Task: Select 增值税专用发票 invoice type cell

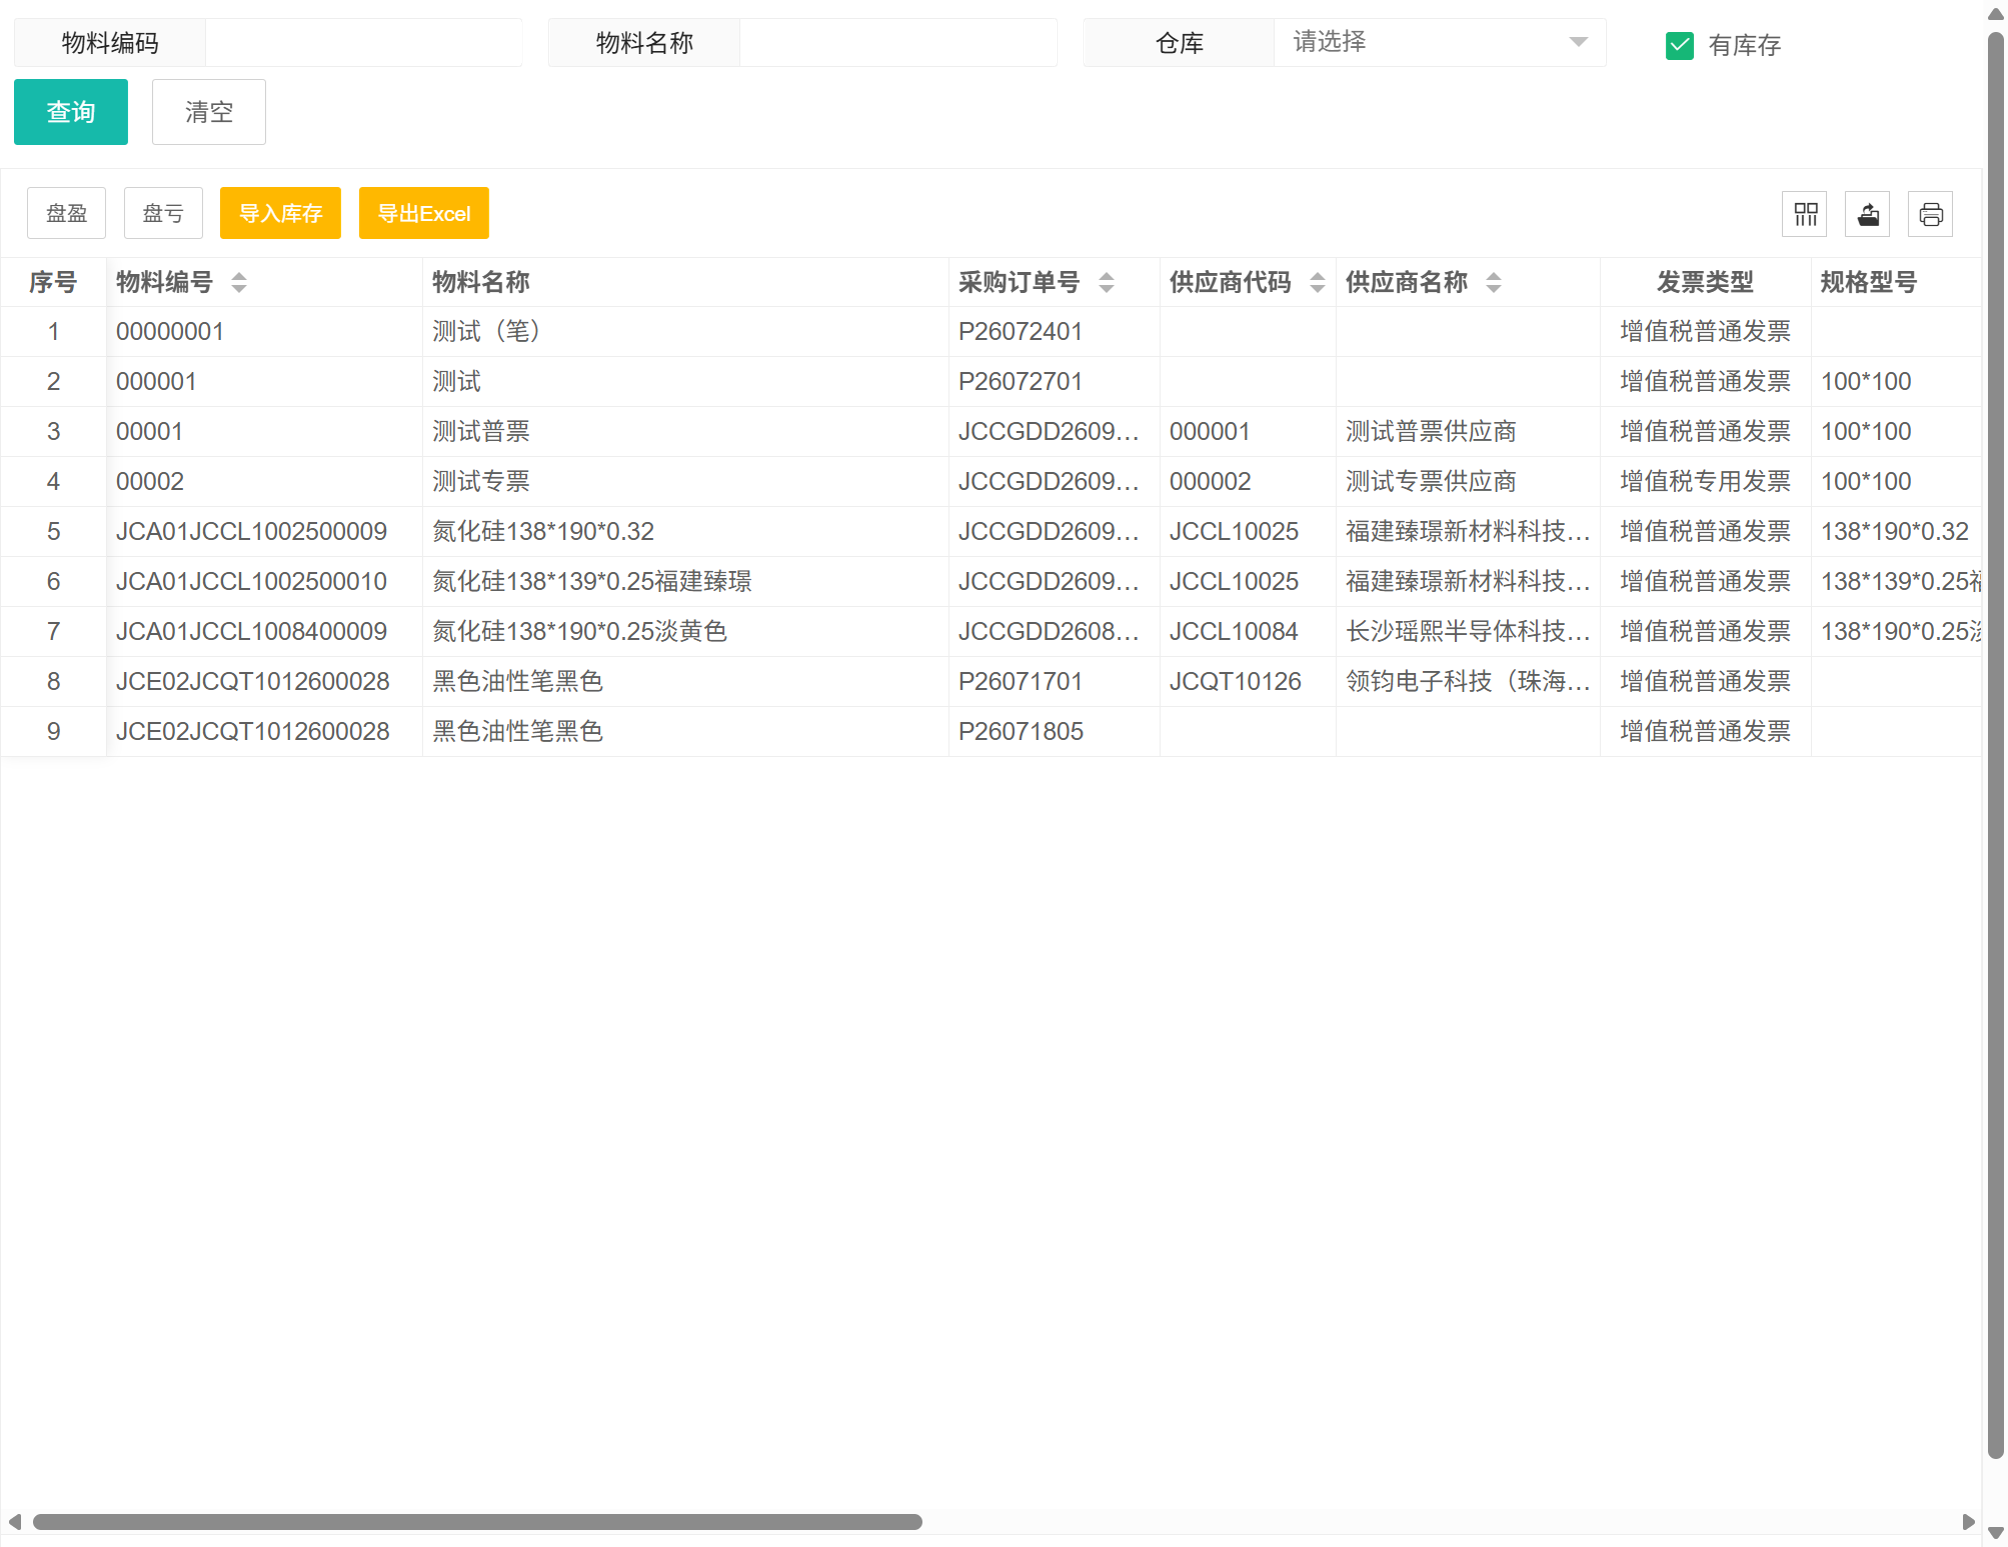Action: 1705,482
